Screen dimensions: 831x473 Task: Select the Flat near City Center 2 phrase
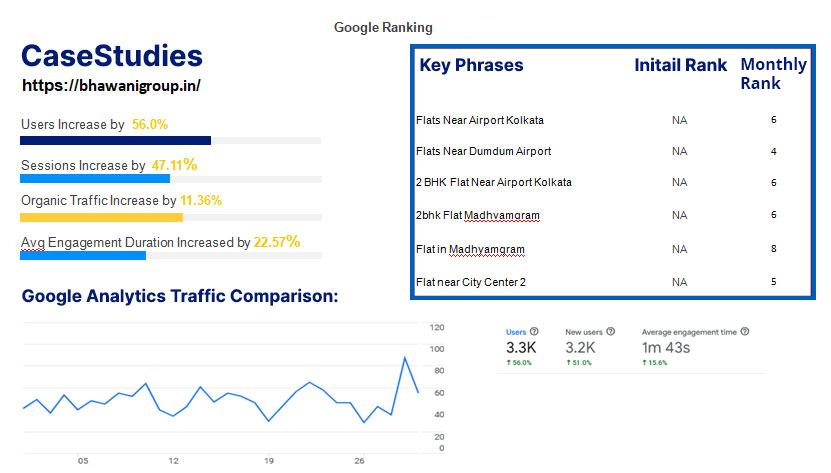(x=471, y=282)
